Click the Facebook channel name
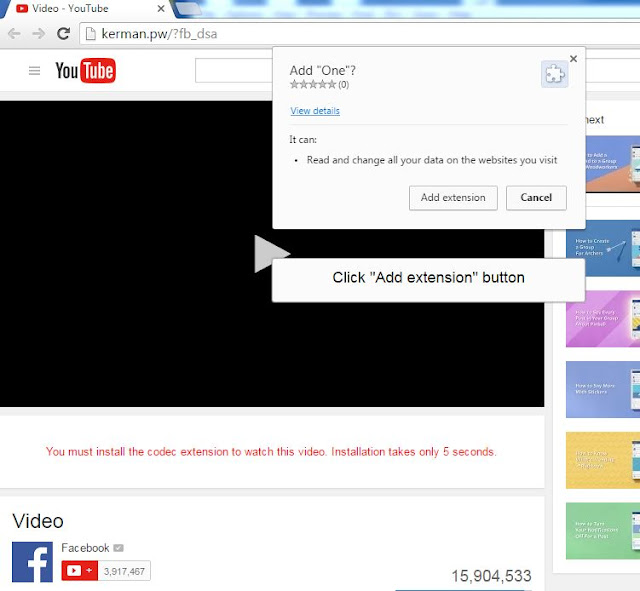The image size is (640, 591). point(85,548)
